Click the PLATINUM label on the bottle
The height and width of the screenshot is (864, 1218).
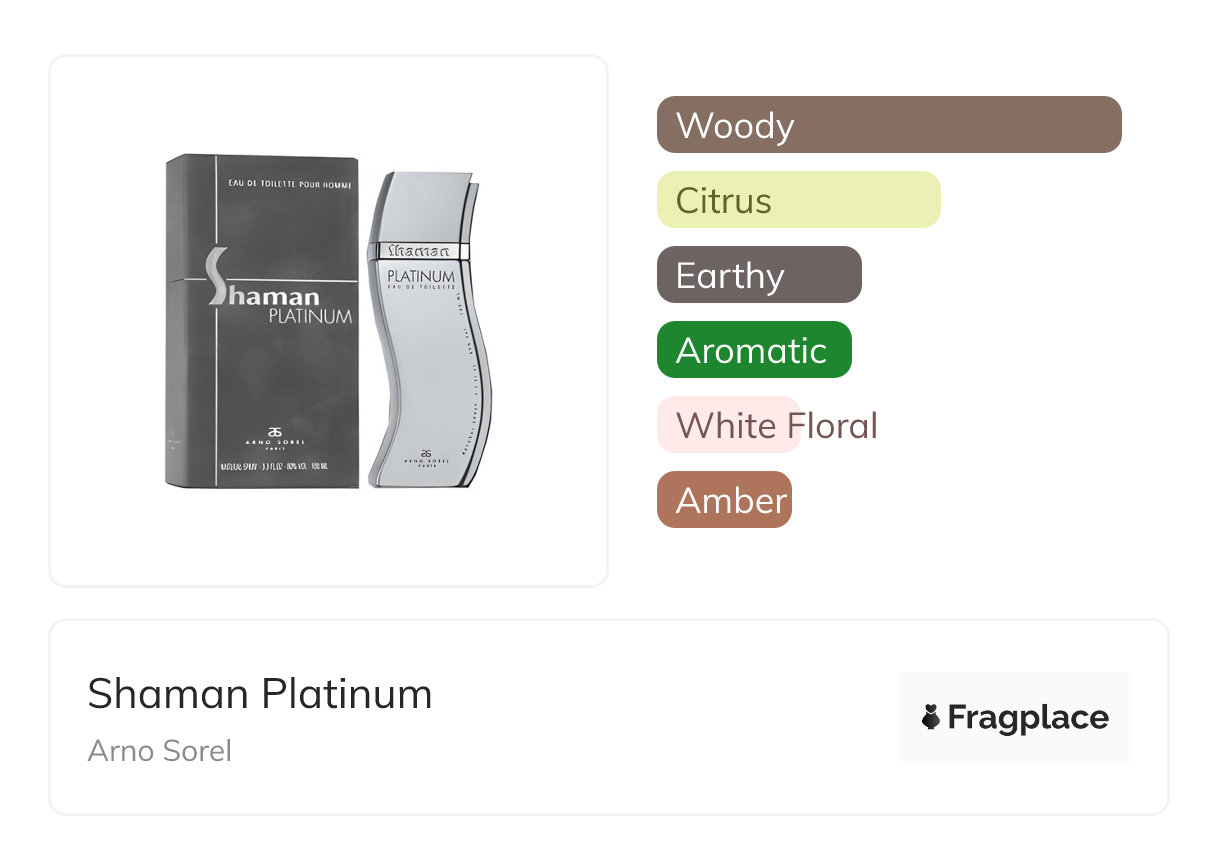click(420, 276)
